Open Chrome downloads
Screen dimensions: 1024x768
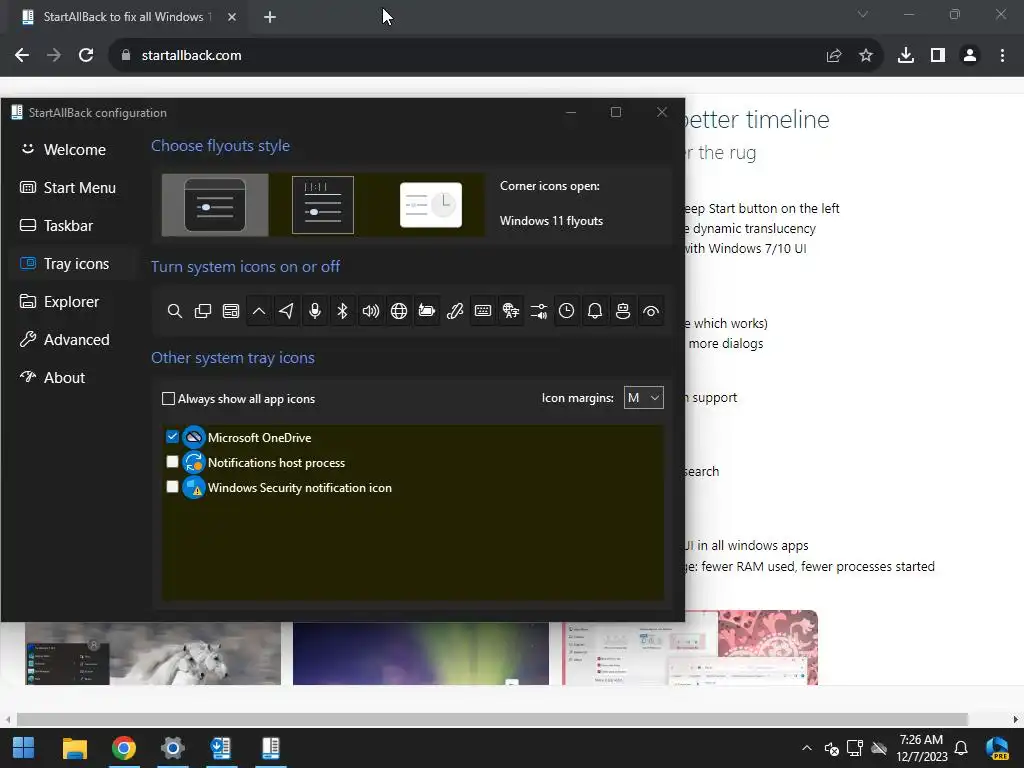point(906,56)
